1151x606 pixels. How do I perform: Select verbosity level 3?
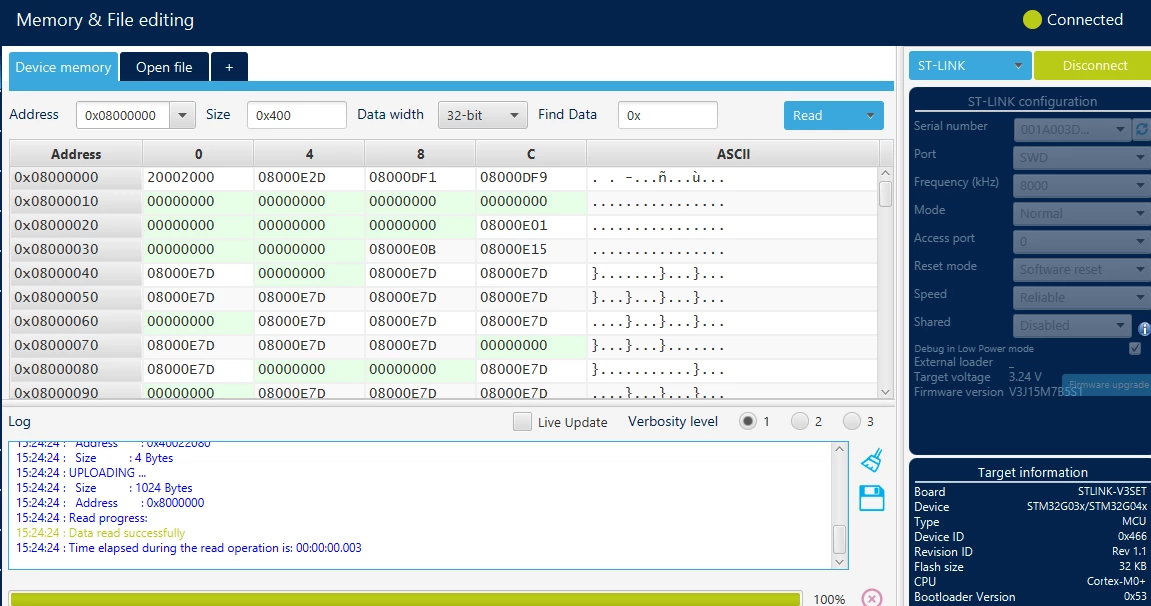[852, 421]
